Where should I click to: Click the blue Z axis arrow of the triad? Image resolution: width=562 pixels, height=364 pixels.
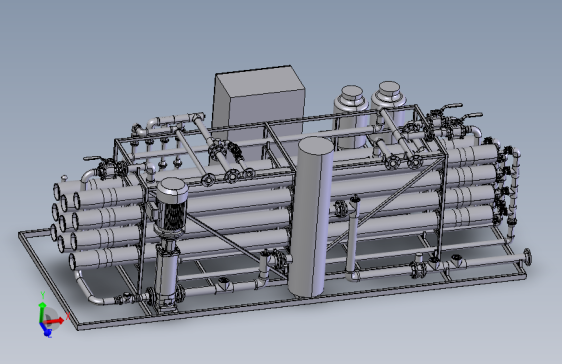(x=45, y=329)
